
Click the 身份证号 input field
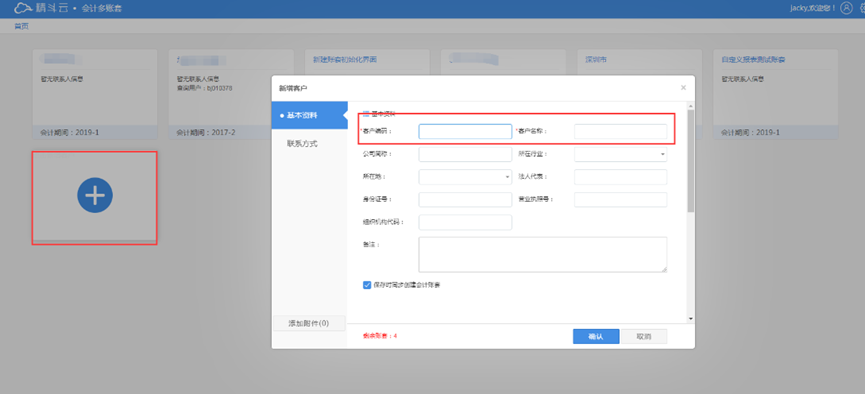tap(465, 199)
